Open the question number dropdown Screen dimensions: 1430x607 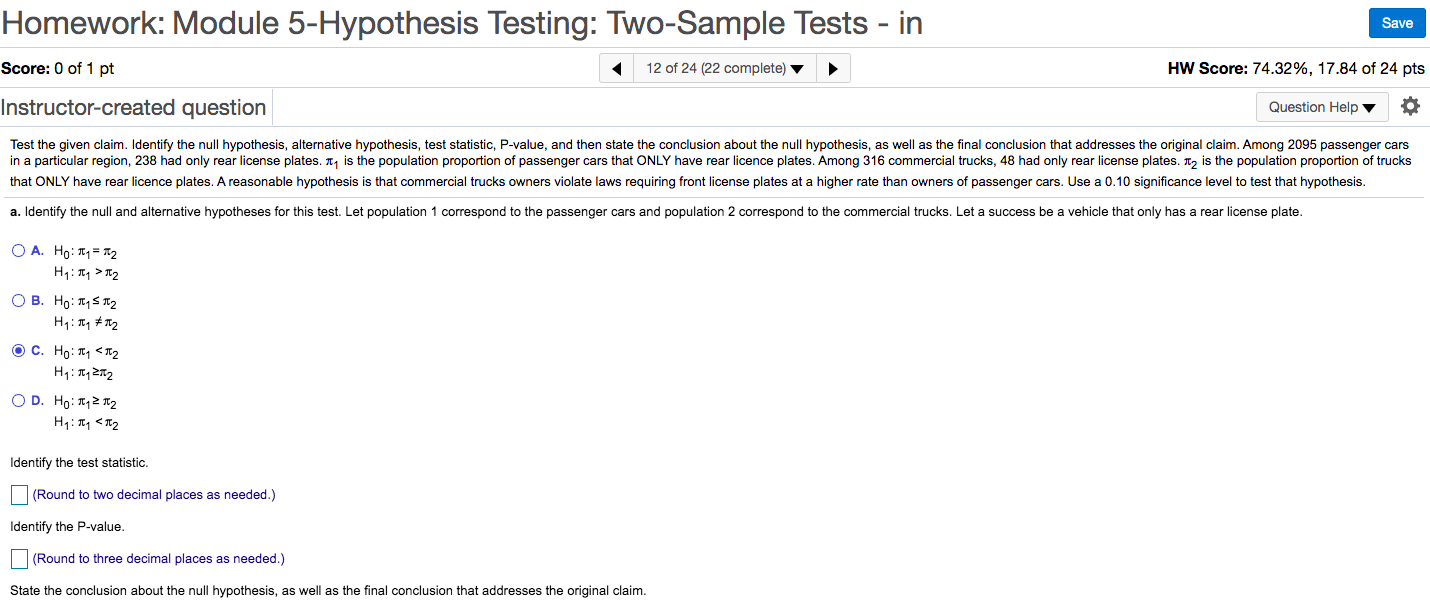(x=725, y=68)
